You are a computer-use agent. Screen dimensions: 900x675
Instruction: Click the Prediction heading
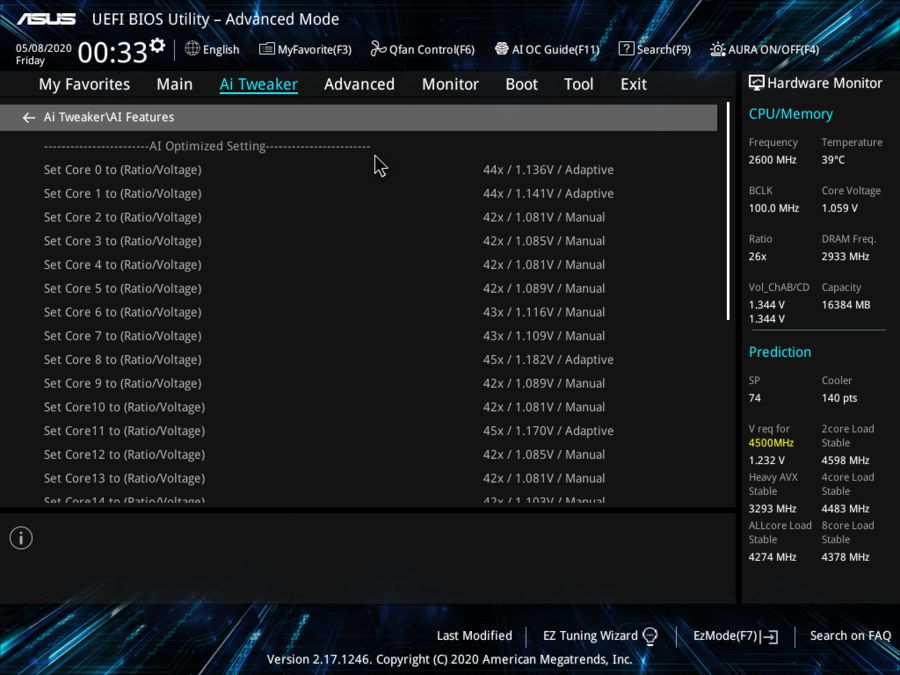(779, 352)
